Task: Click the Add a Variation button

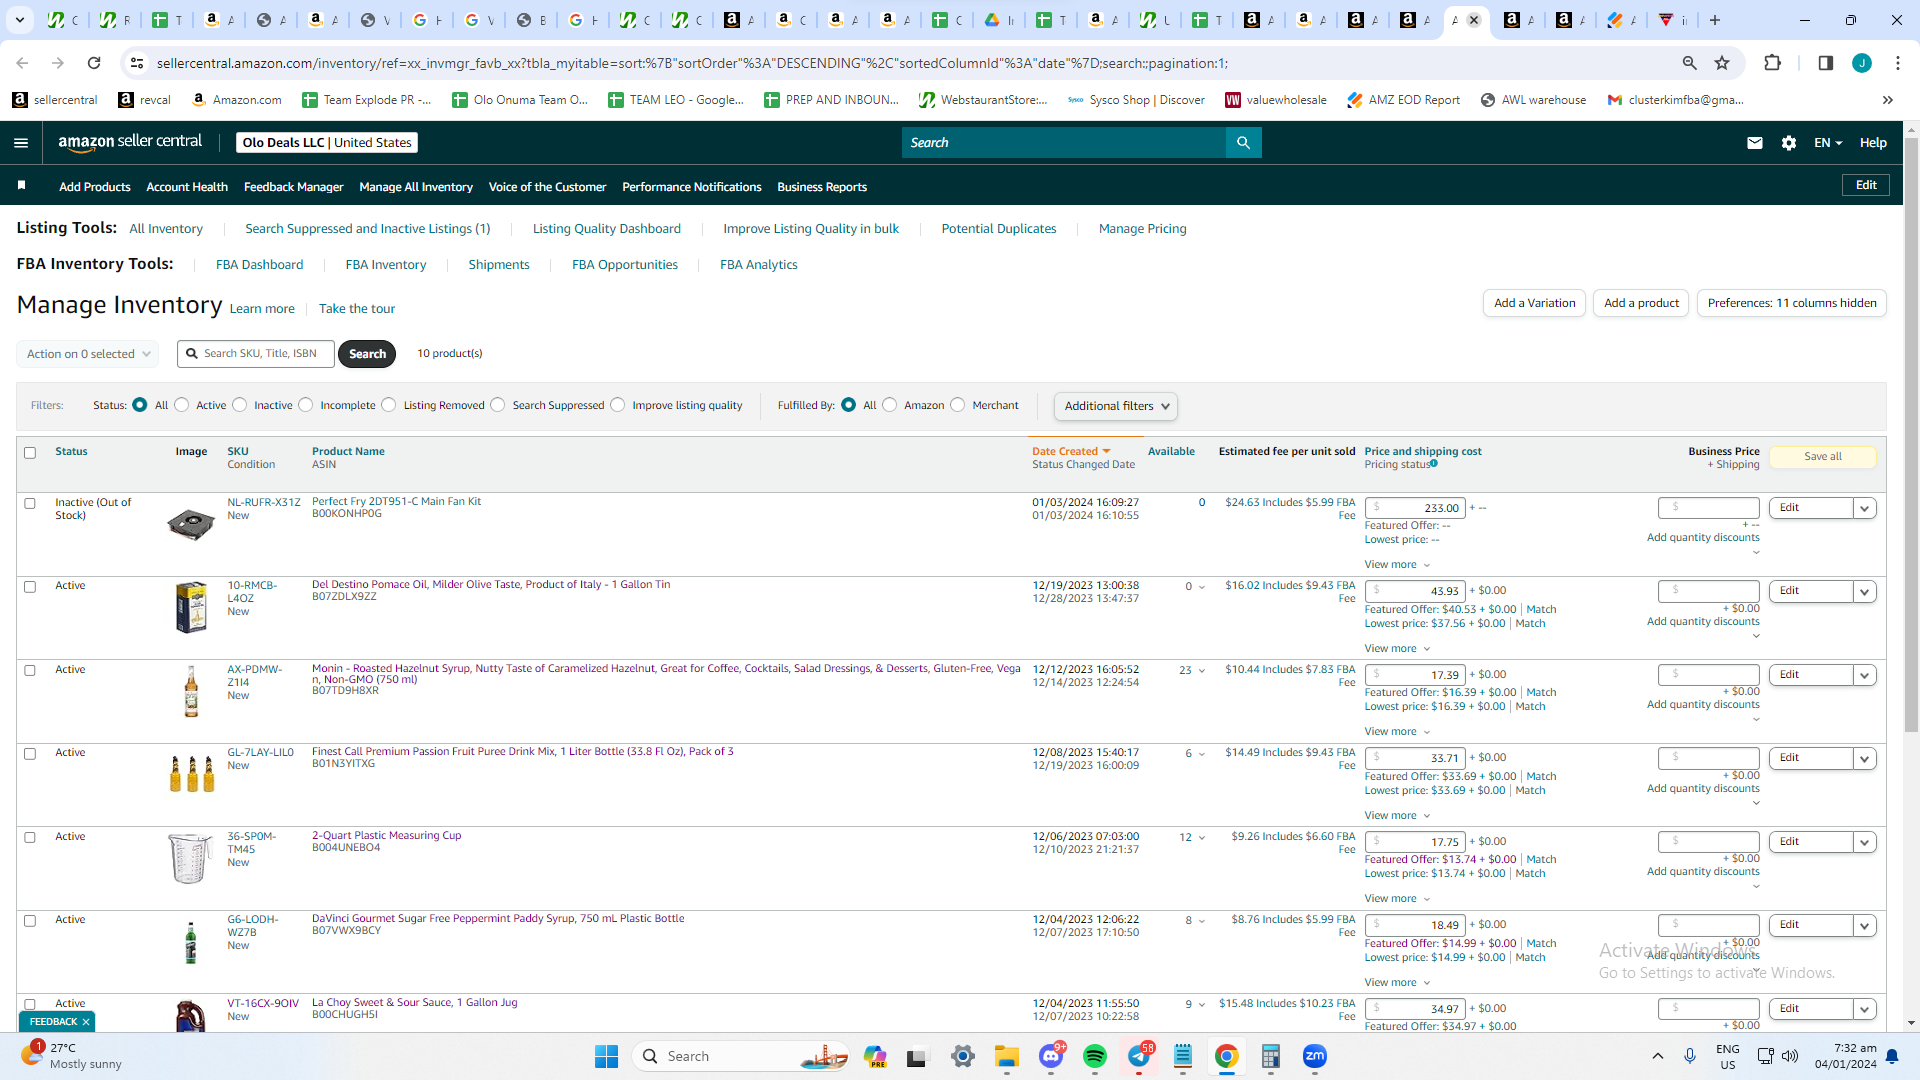Action: pos(1534,303)
